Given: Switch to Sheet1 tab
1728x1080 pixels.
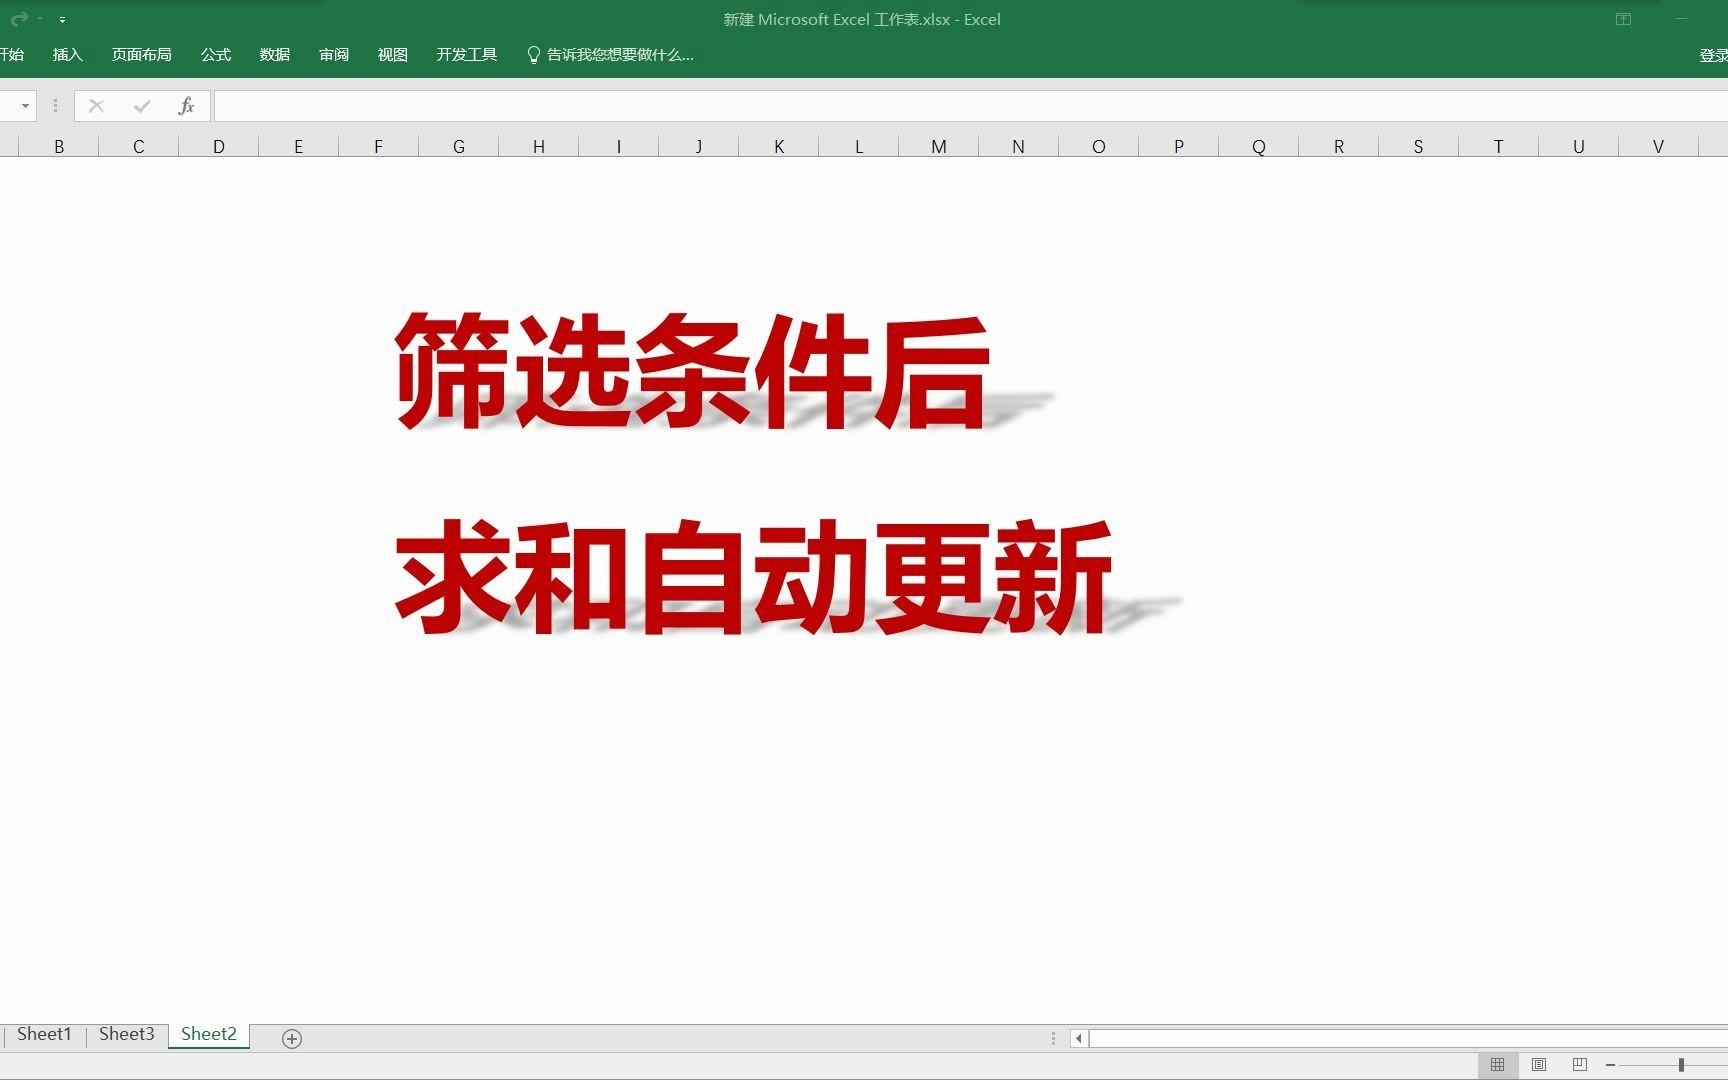Looking at the screenshot, I should [44, 1035].
